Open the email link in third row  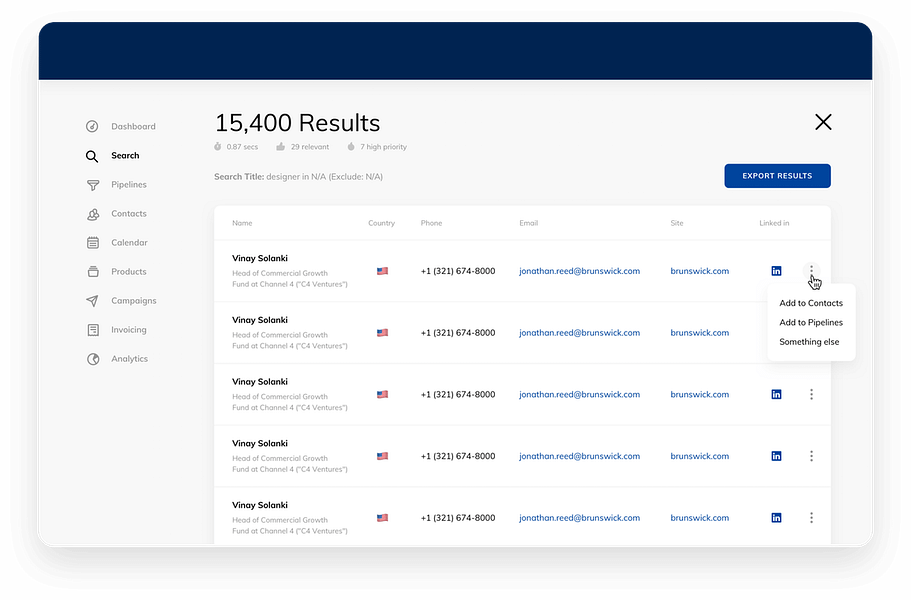click(579, 394)
